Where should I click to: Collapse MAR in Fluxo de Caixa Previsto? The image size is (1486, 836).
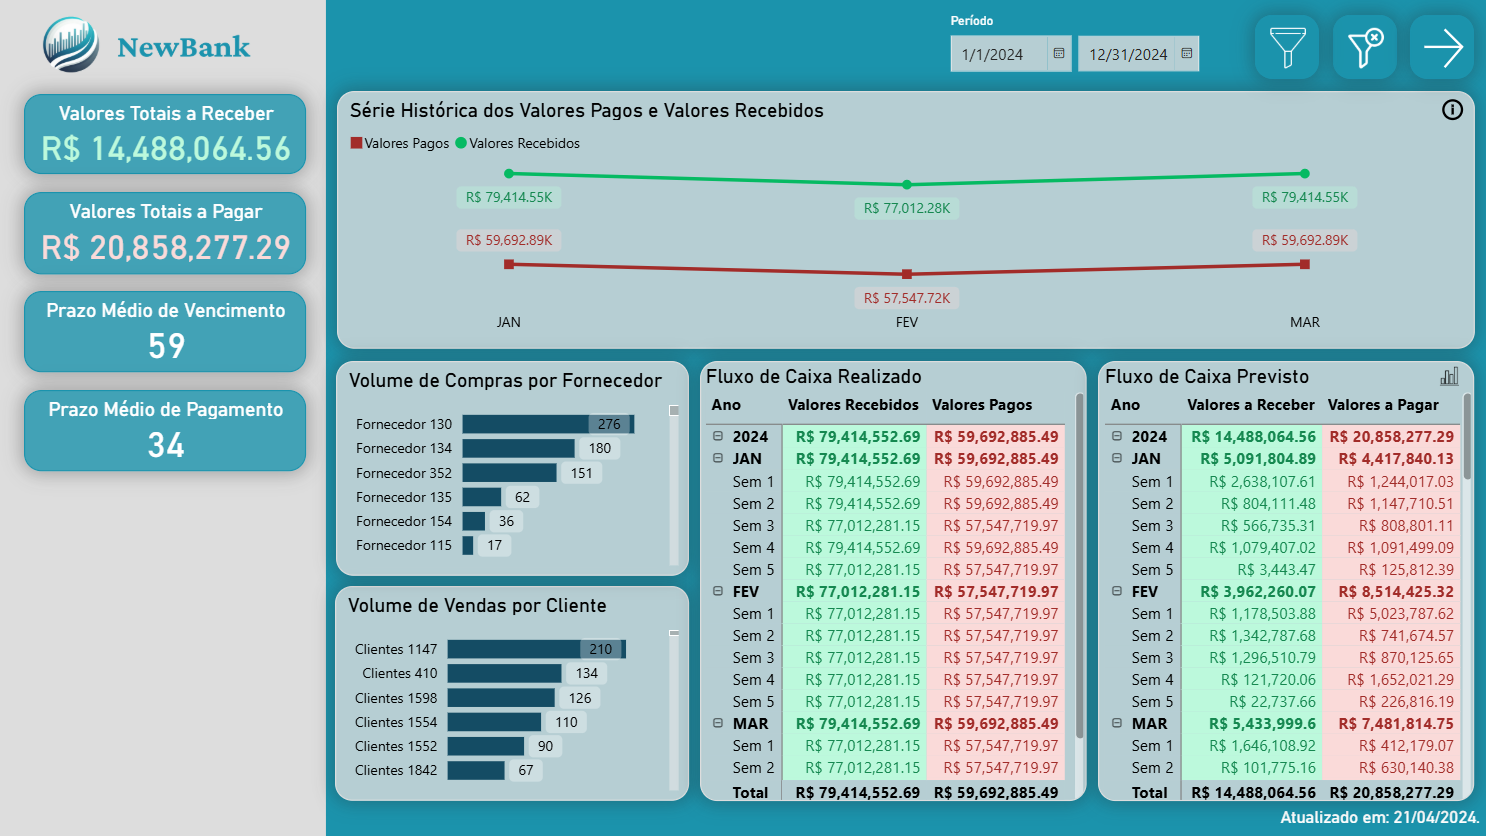(1117, 723)
